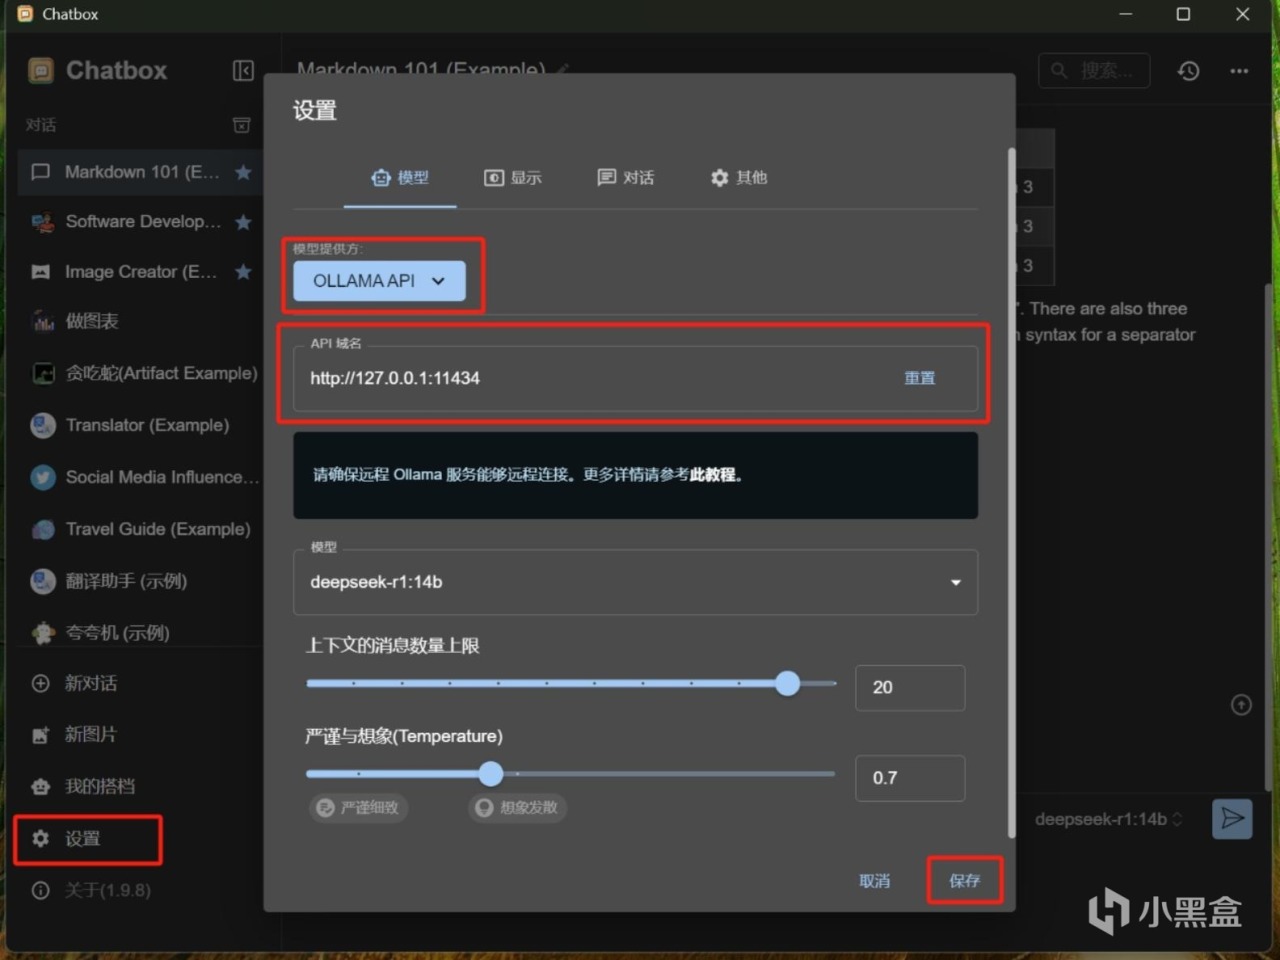This screenshot has width=1280, height=960.
Task: Open 我的搭档 copilots page
Action: (140, 786)
